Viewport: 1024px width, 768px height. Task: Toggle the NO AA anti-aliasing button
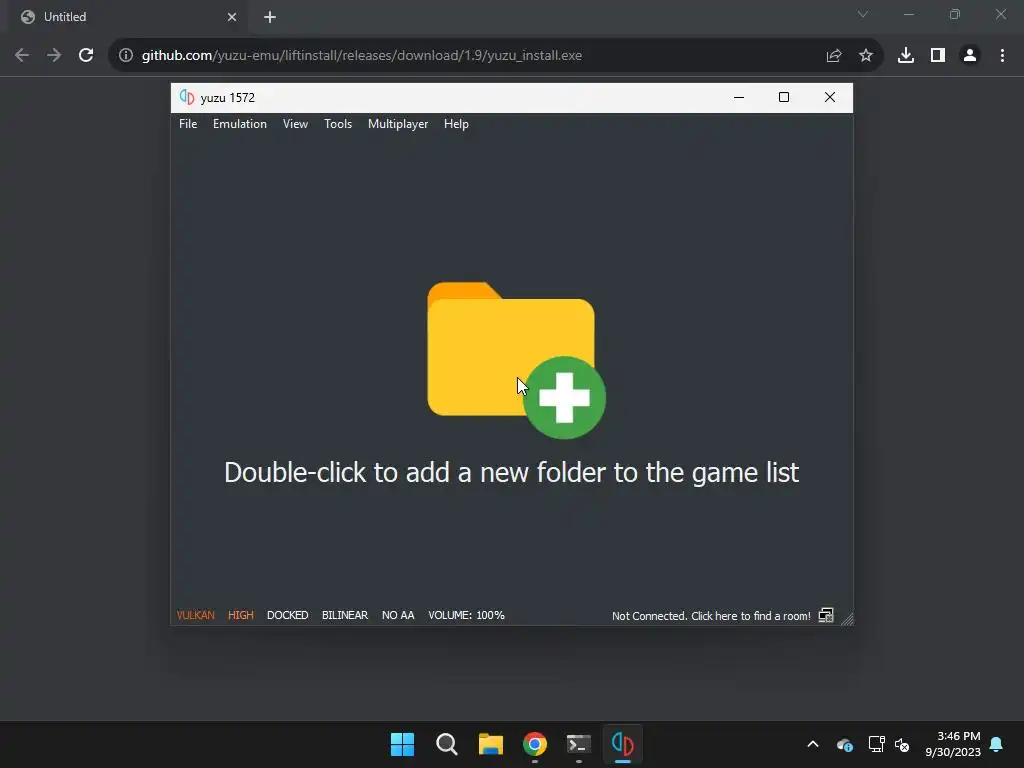click(x=398, y=615)
